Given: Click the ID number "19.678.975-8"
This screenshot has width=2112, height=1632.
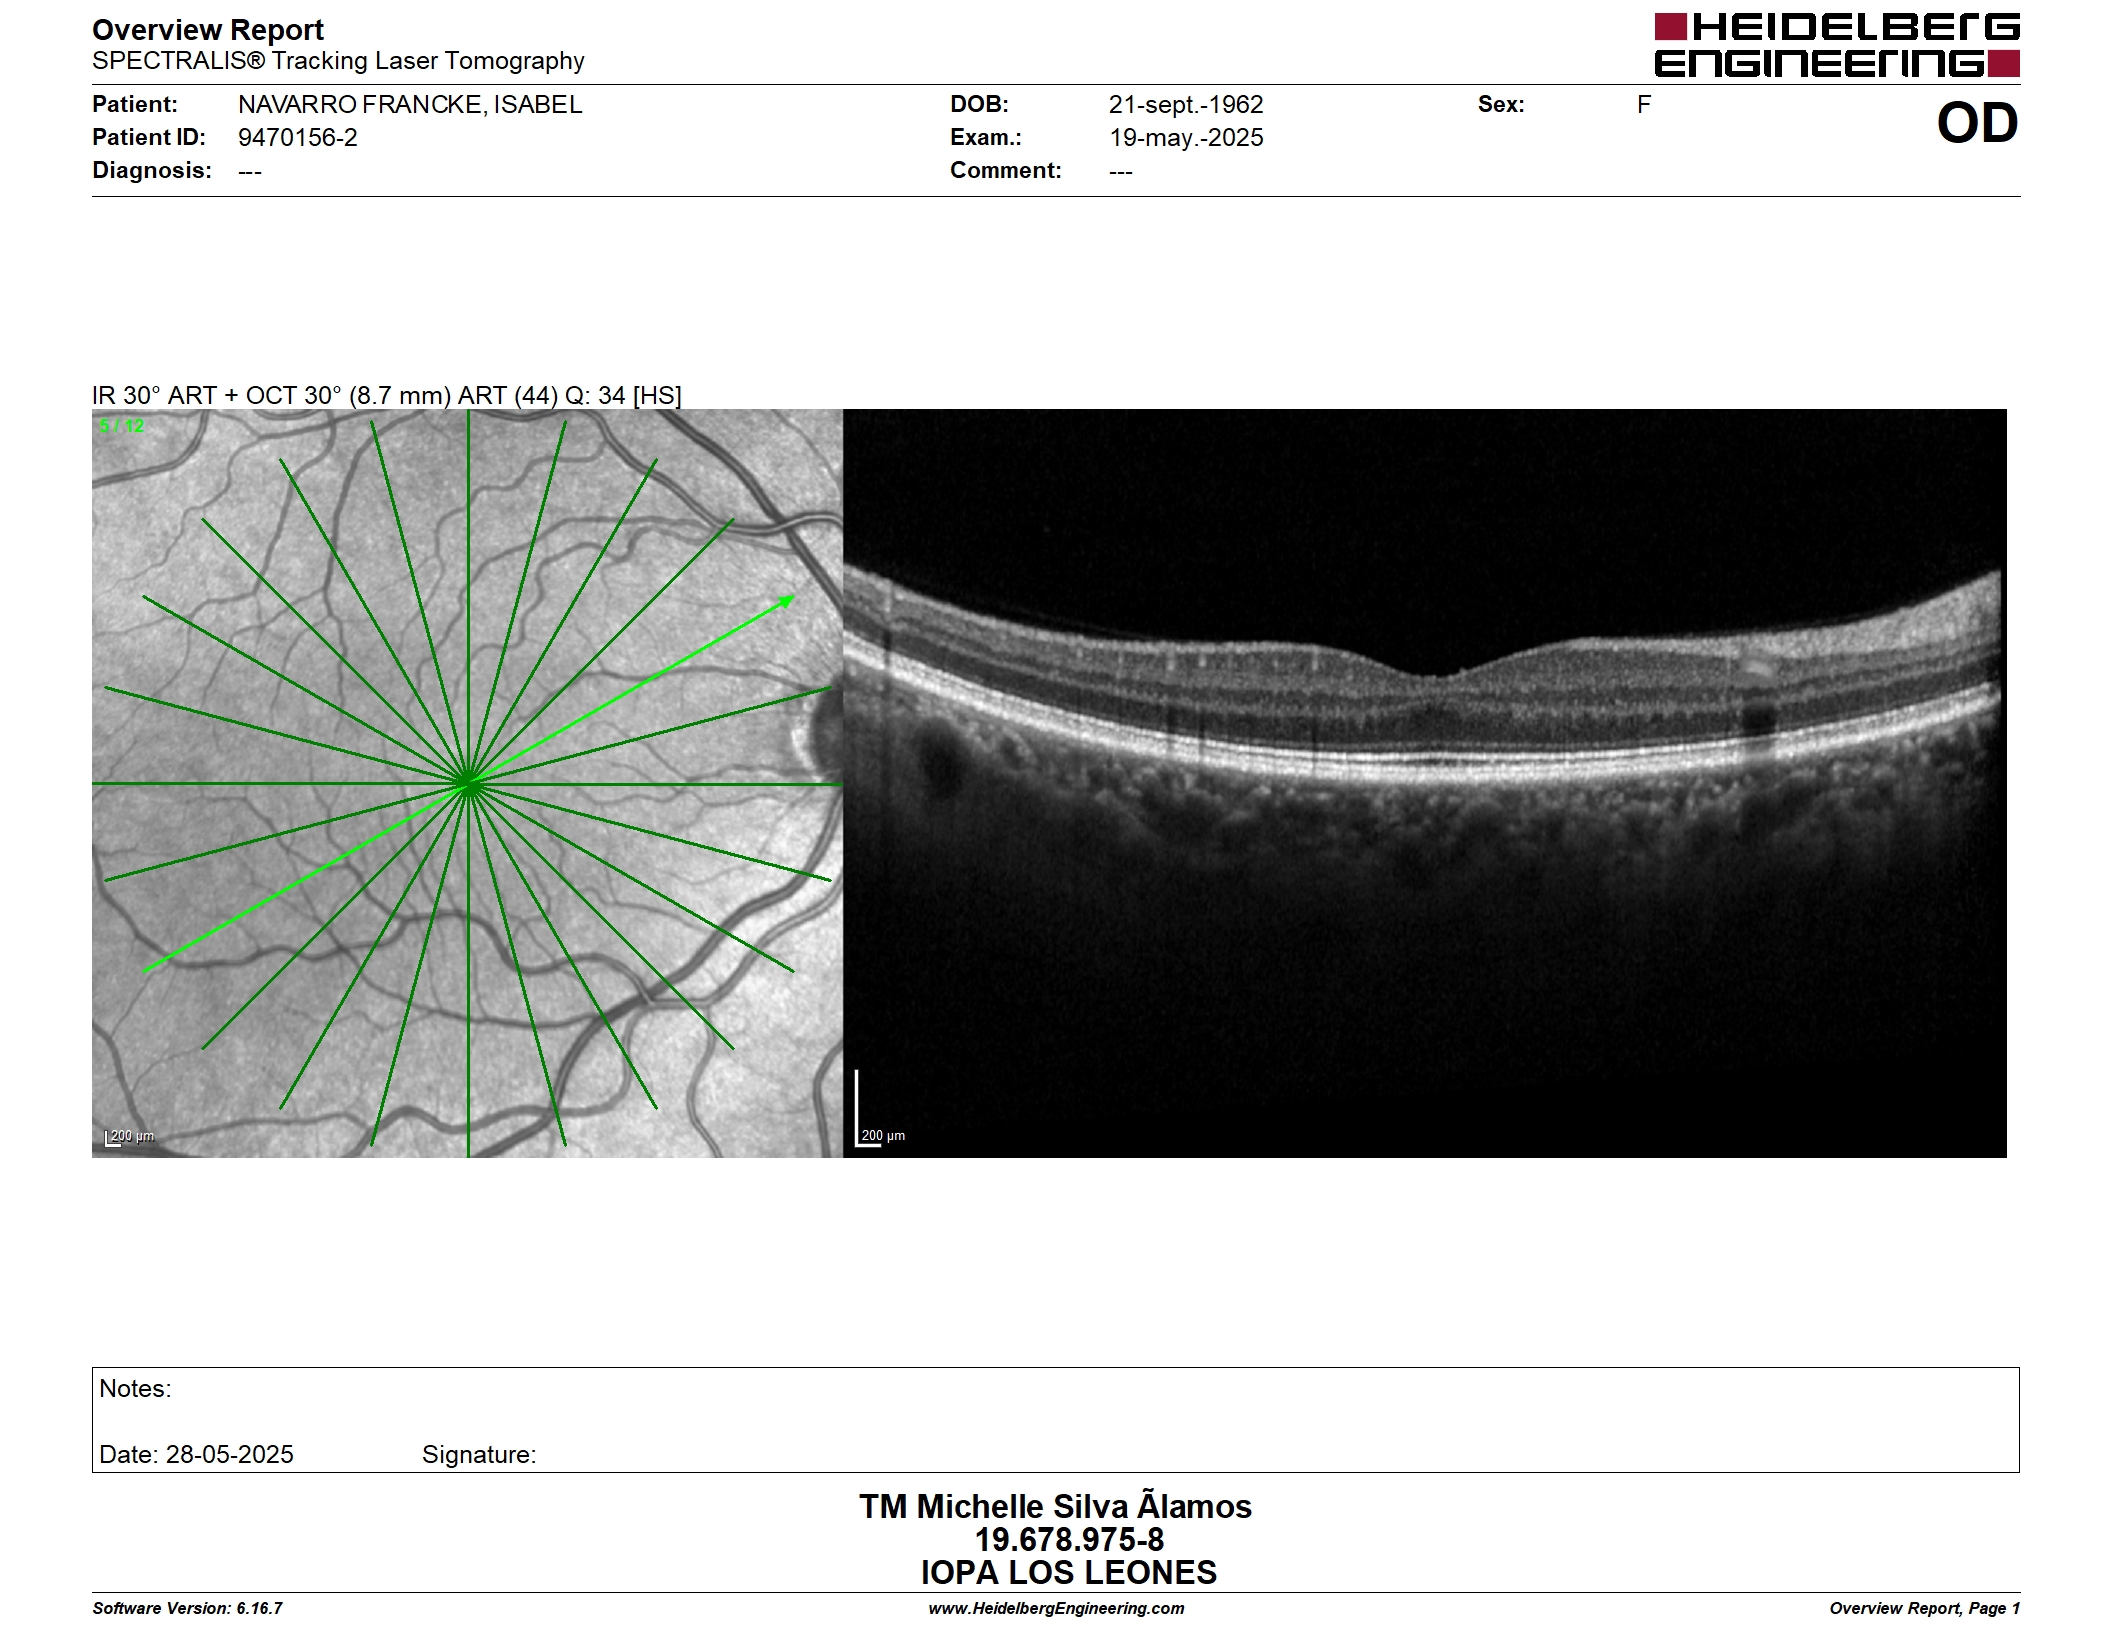Looking at the screenshot, I should (x=1069, y=1540).
